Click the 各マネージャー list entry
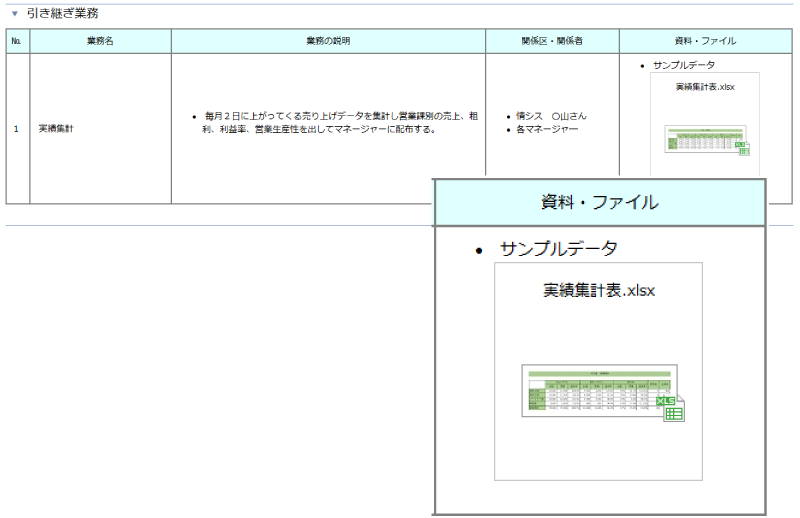The image size is (800, 518). click(547, 130)
